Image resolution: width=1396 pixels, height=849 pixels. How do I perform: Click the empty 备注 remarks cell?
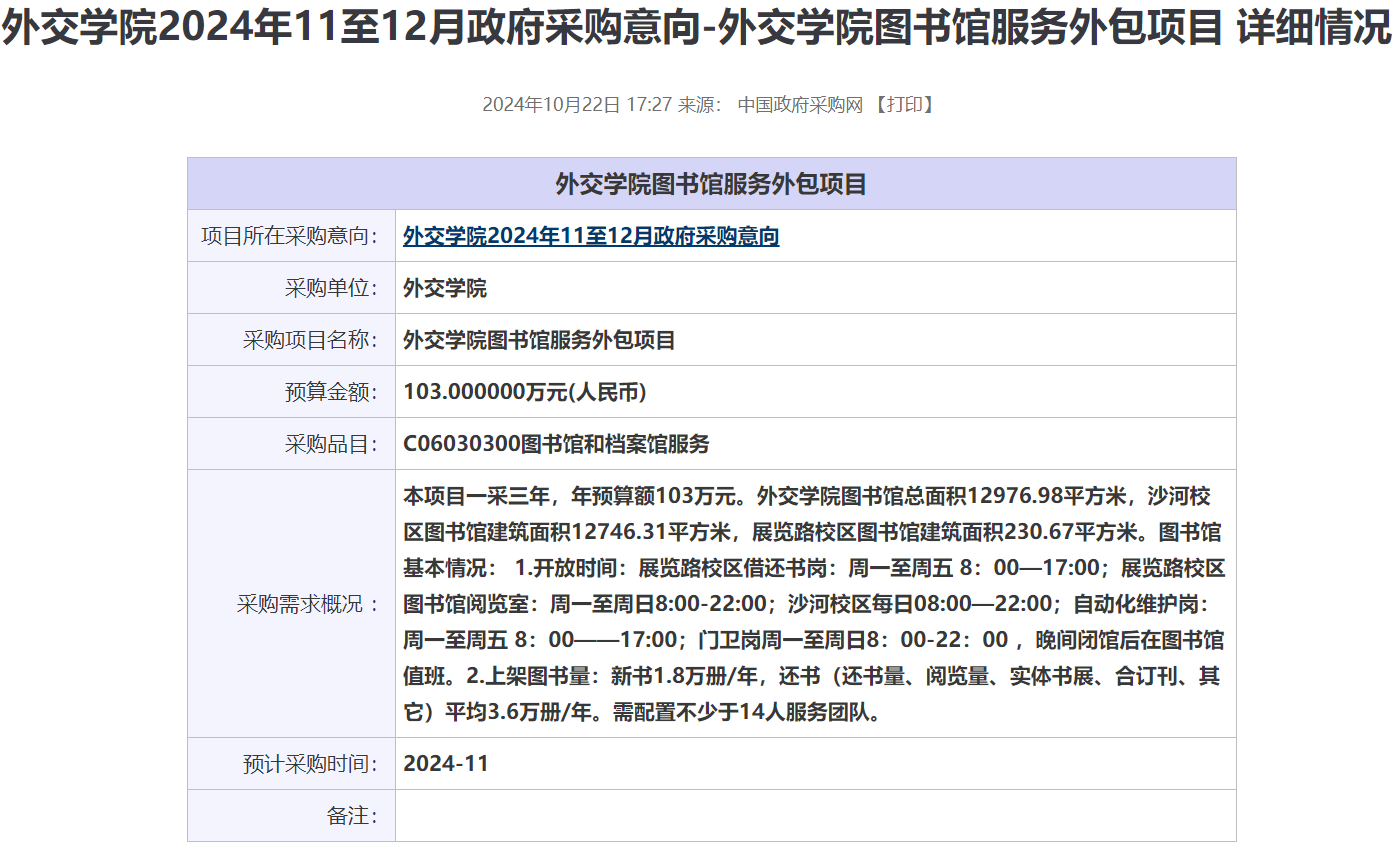(814, 816)
